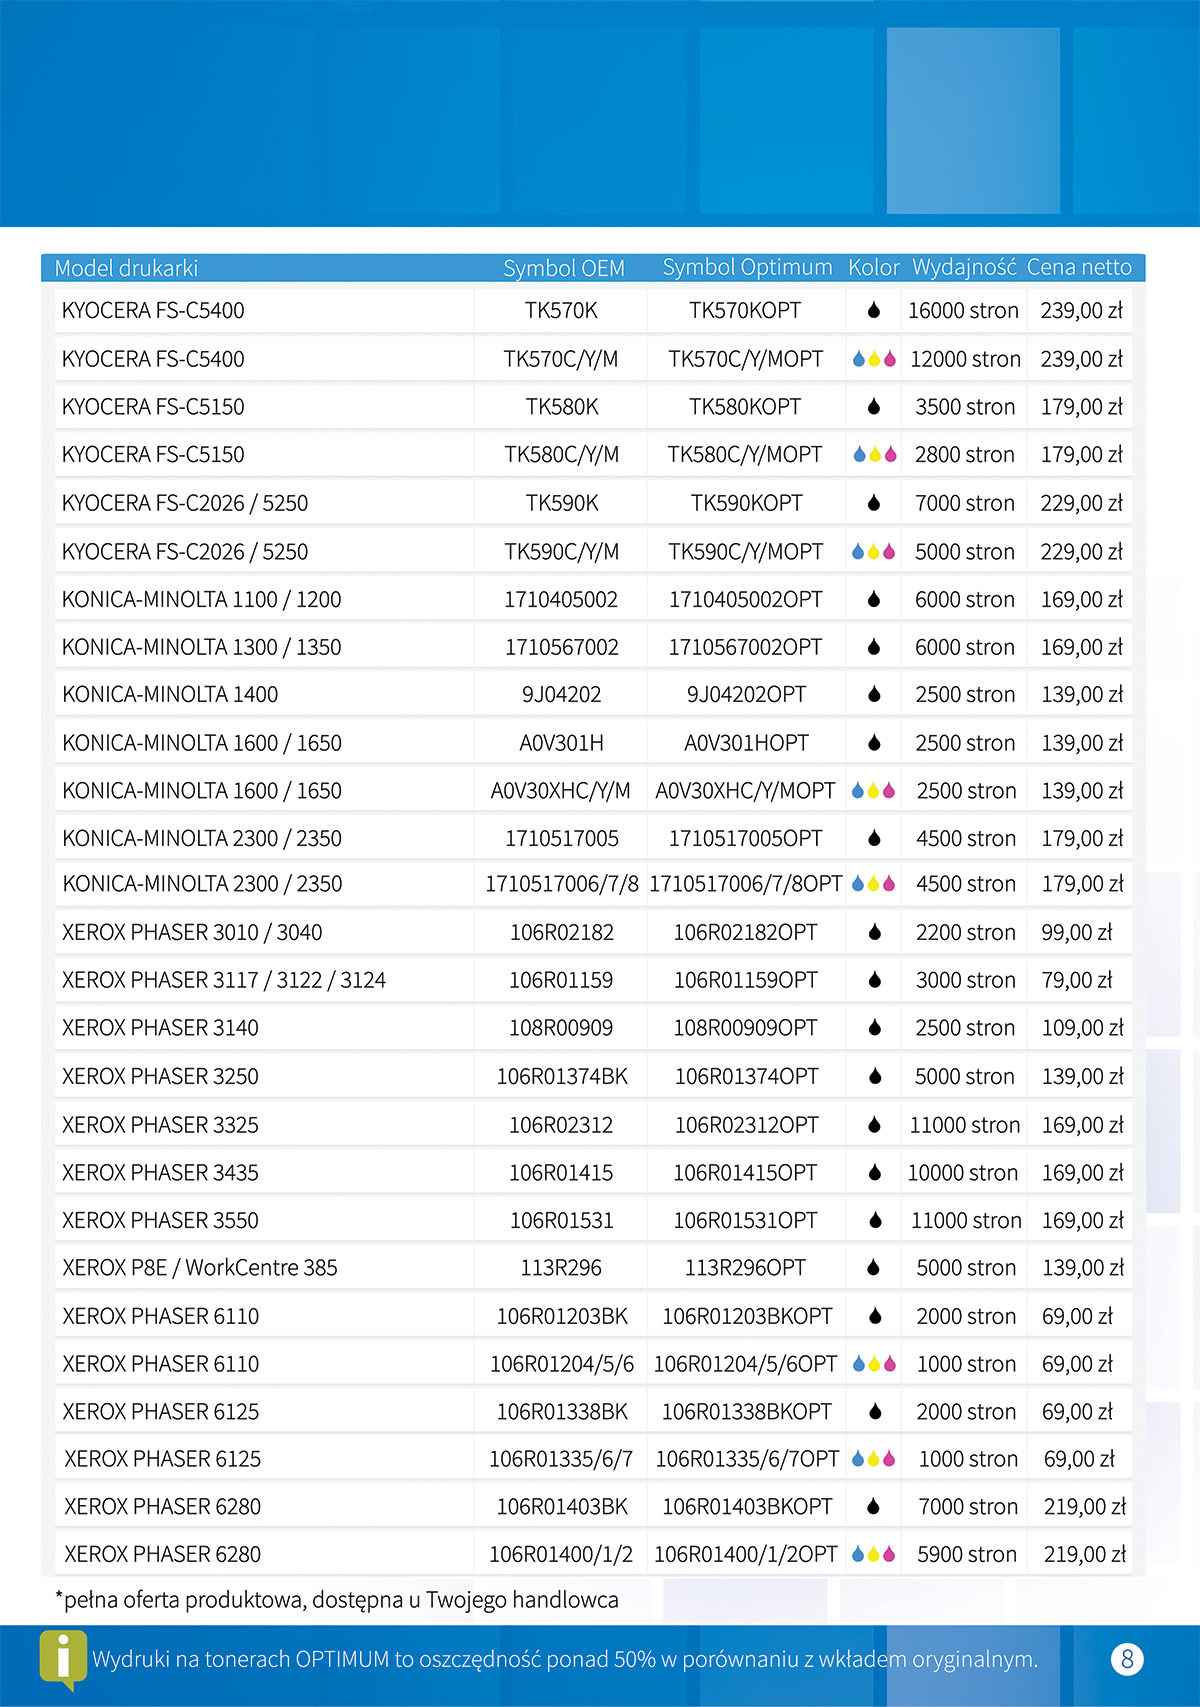
Task: Click the "Cena netto" column header
Action: click(x=1079, y=267)
